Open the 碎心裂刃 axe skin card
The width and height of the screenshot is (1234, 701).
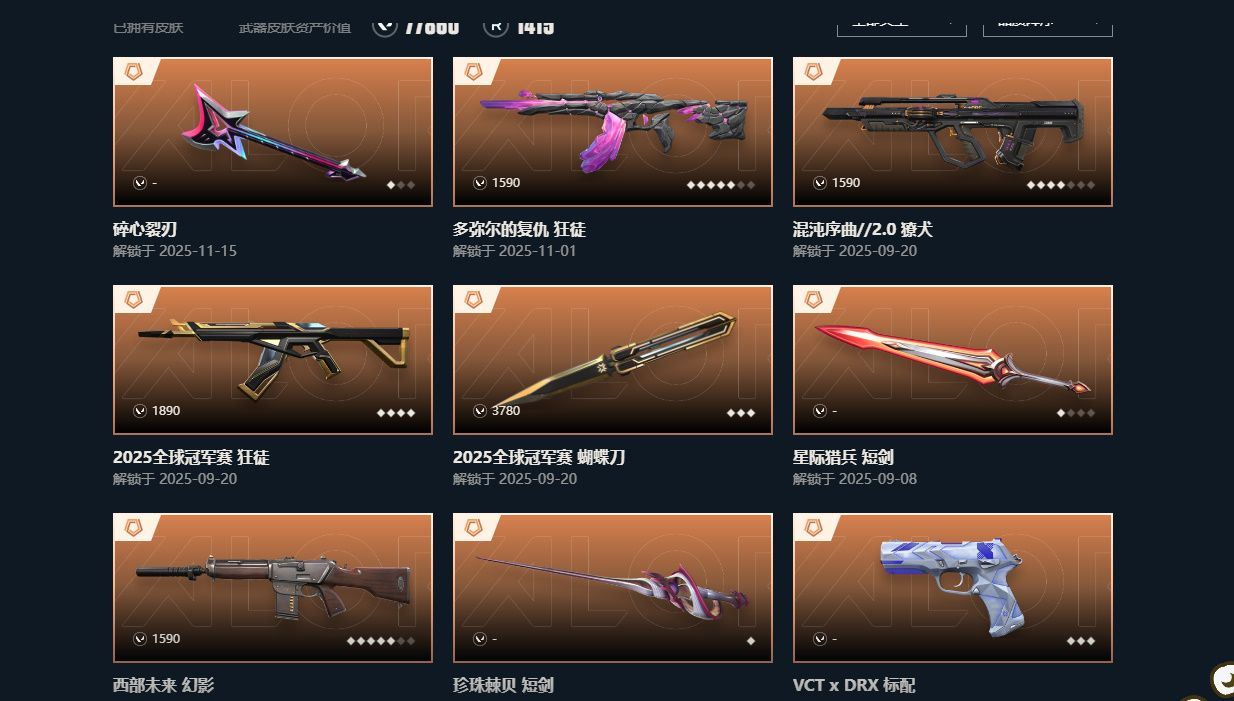[273, 132]
